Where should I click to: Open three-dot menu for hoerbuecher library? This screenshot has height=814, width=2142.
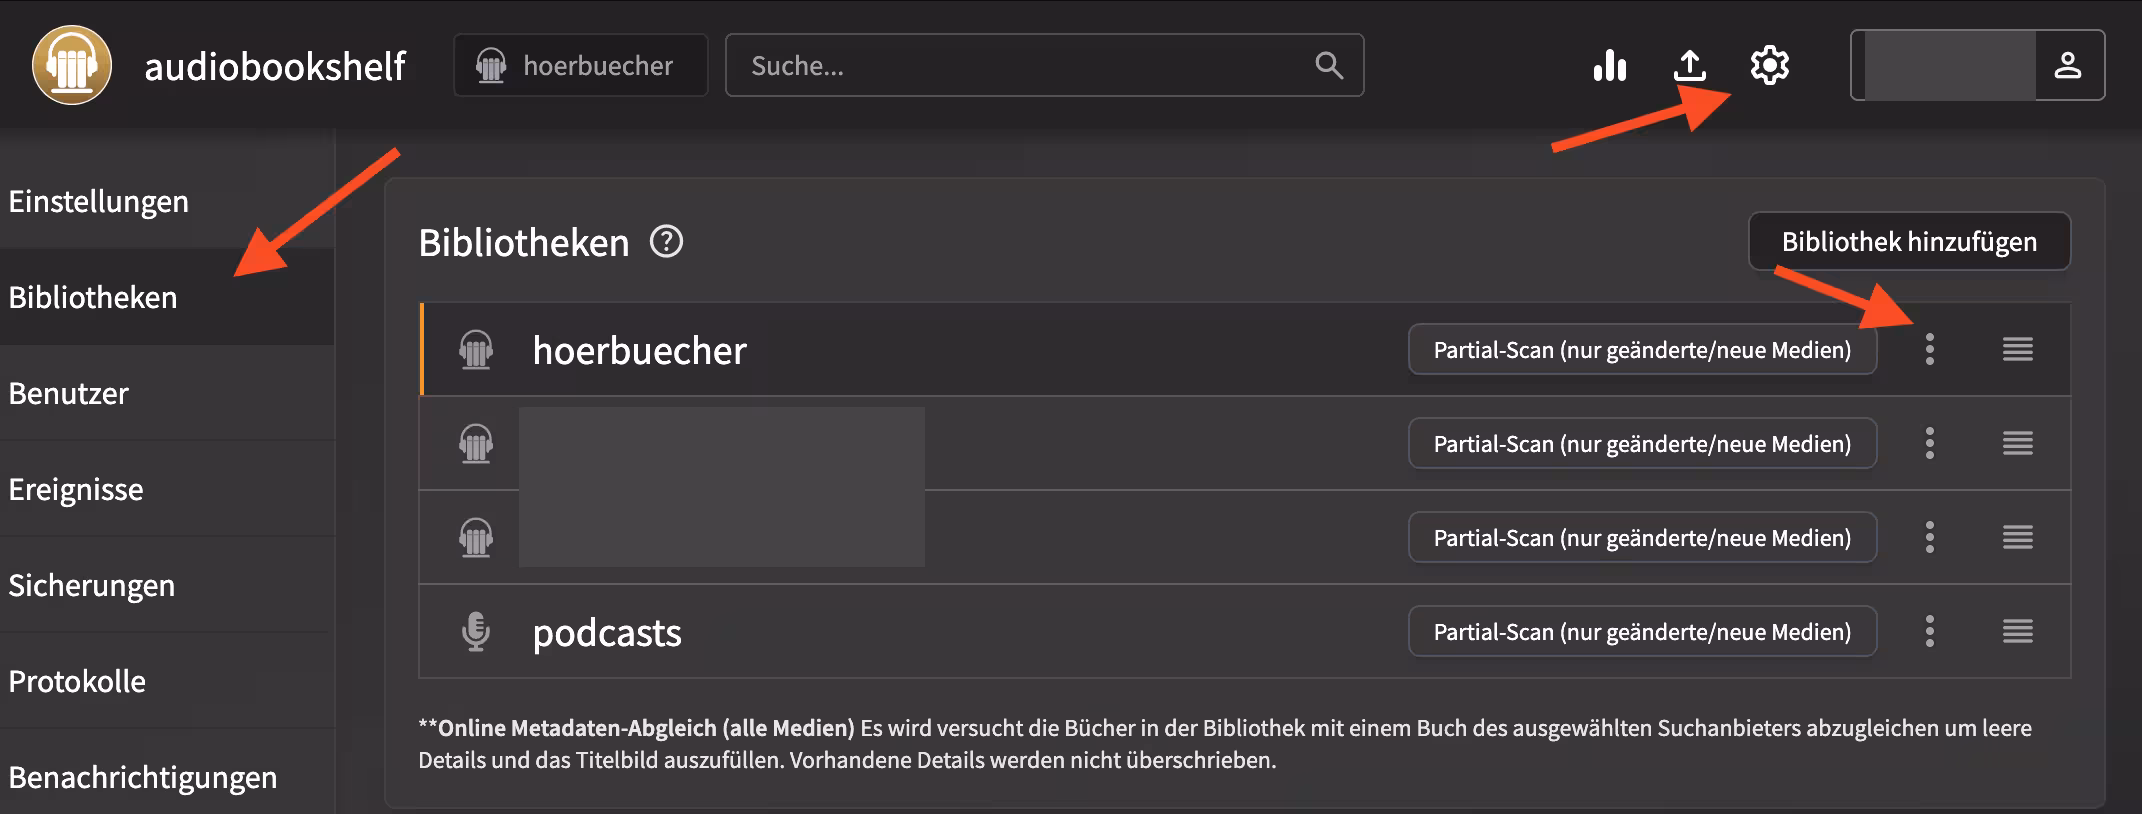click(1929, 350)
